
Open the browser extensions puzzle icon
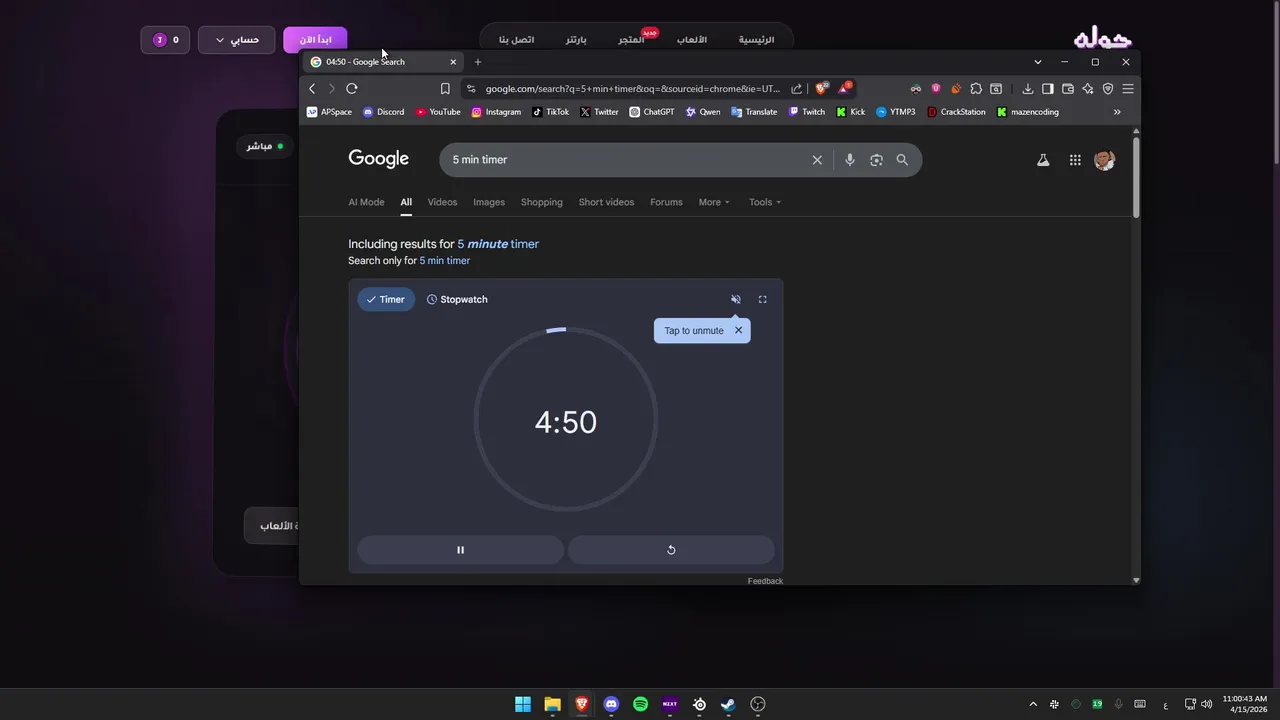pyautogui.click(x=976, y=88)
